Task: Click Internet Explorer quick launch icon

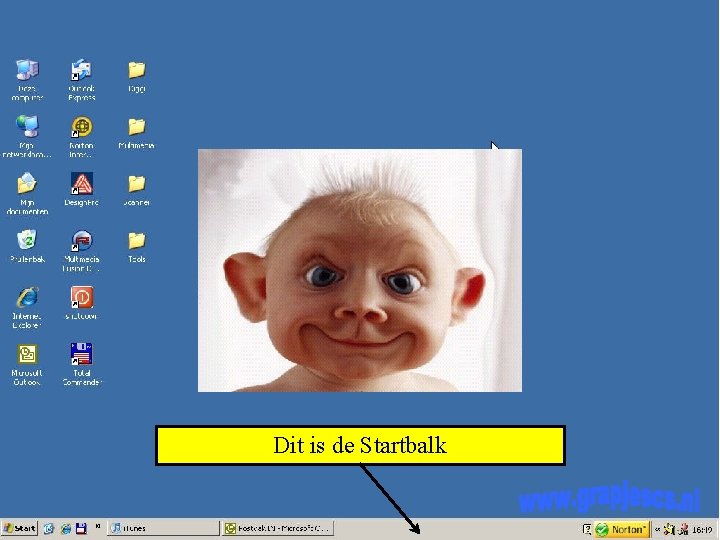Action: click(66, 529)
